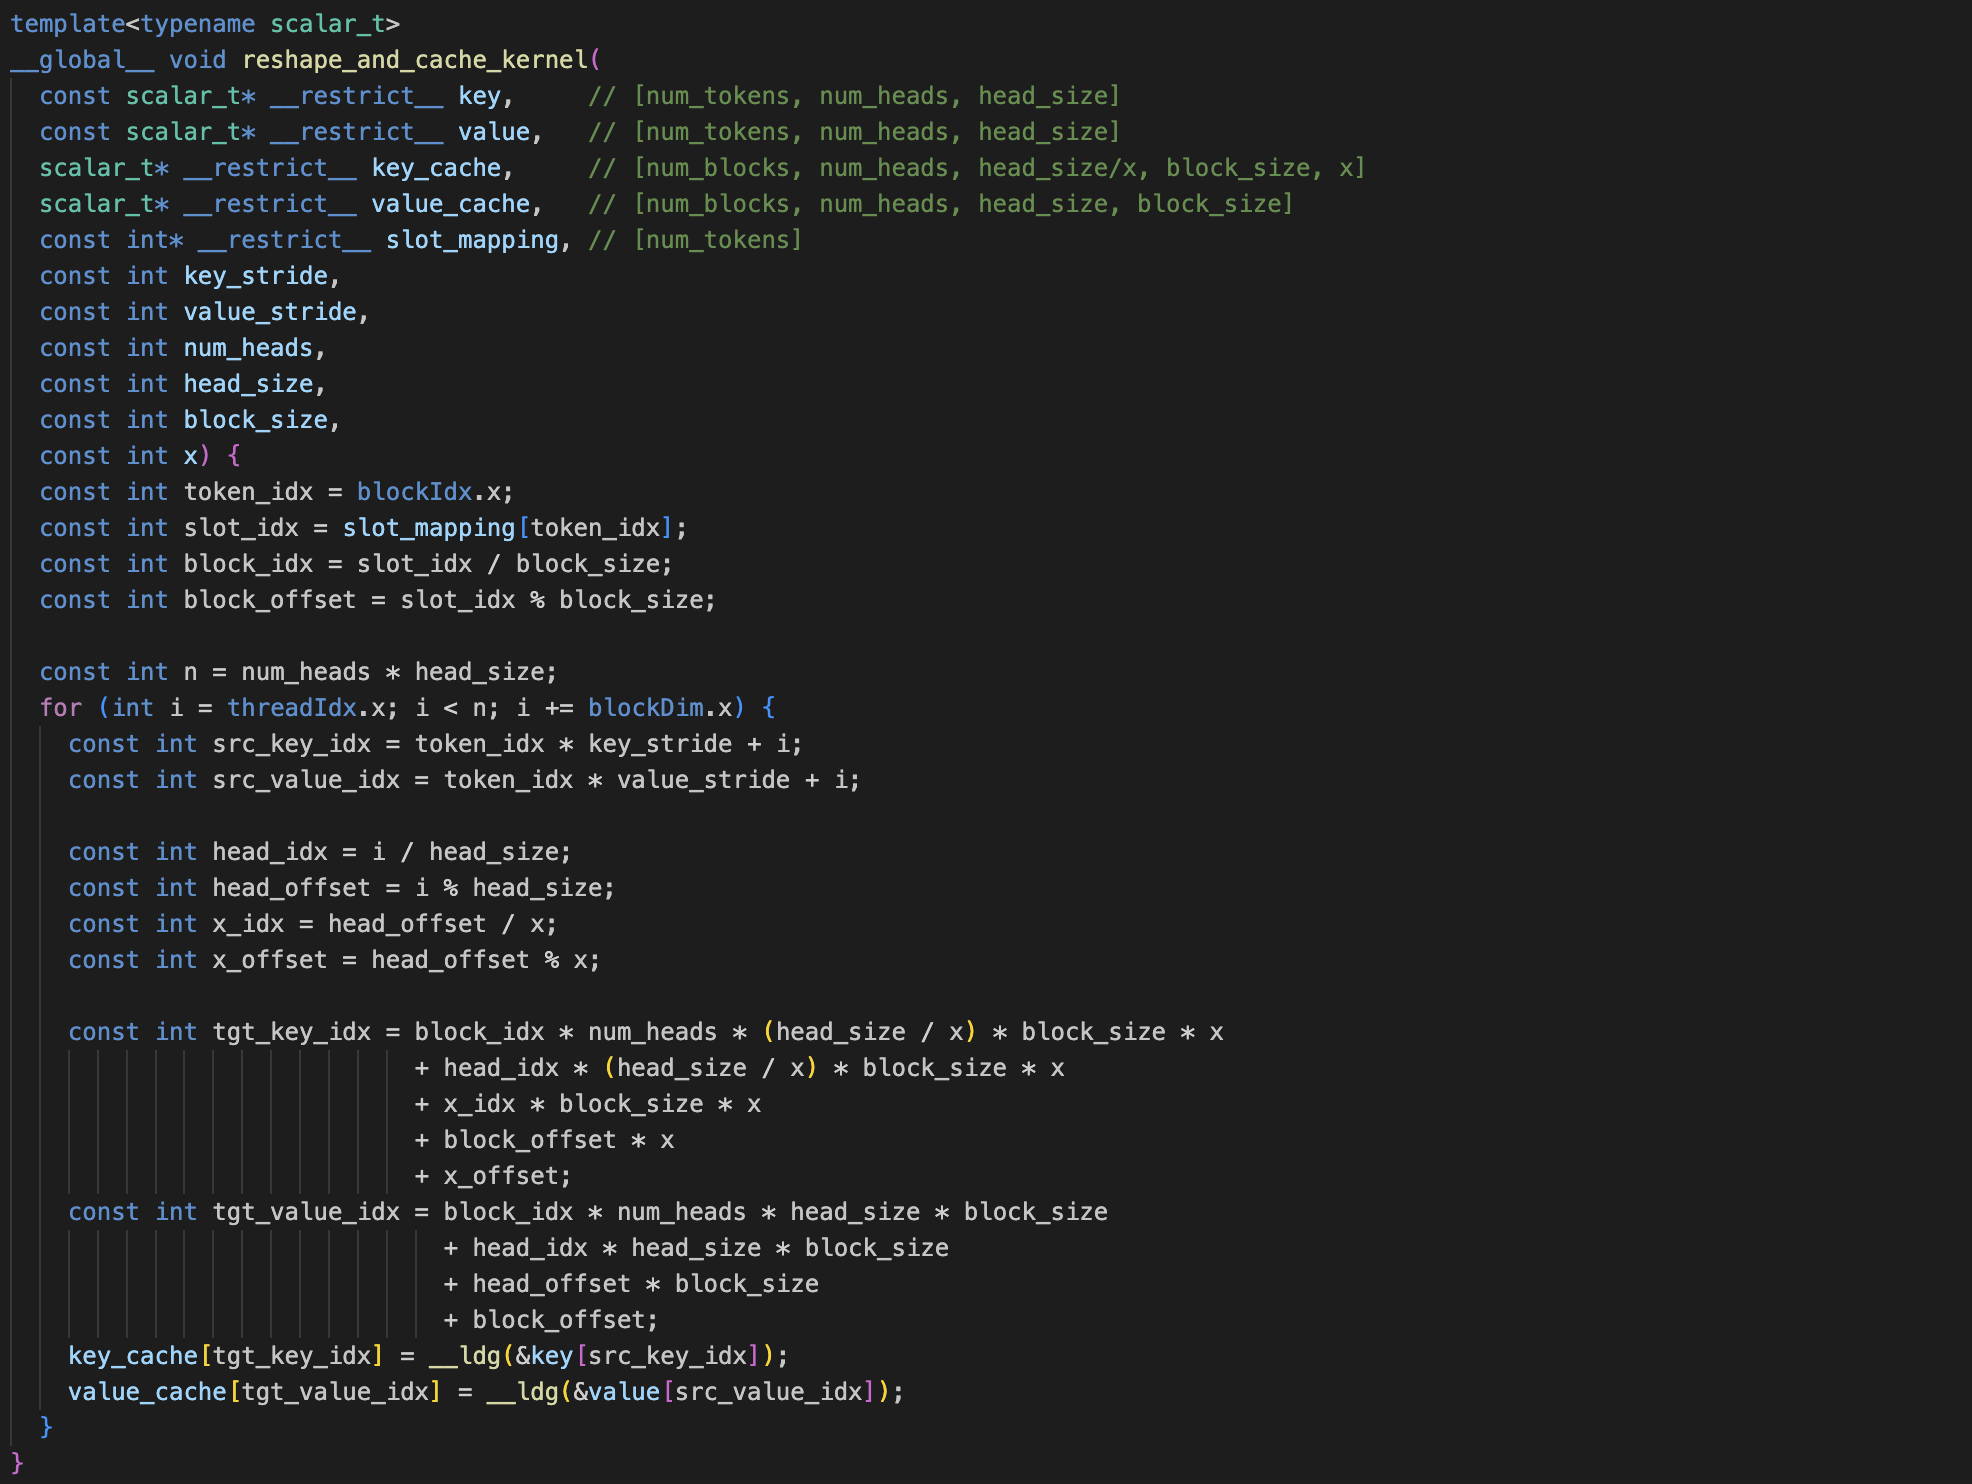Viewport: 1972px width, 1484px height.
Task: Click the src_value_idx variable declaration
Action: 306,780
